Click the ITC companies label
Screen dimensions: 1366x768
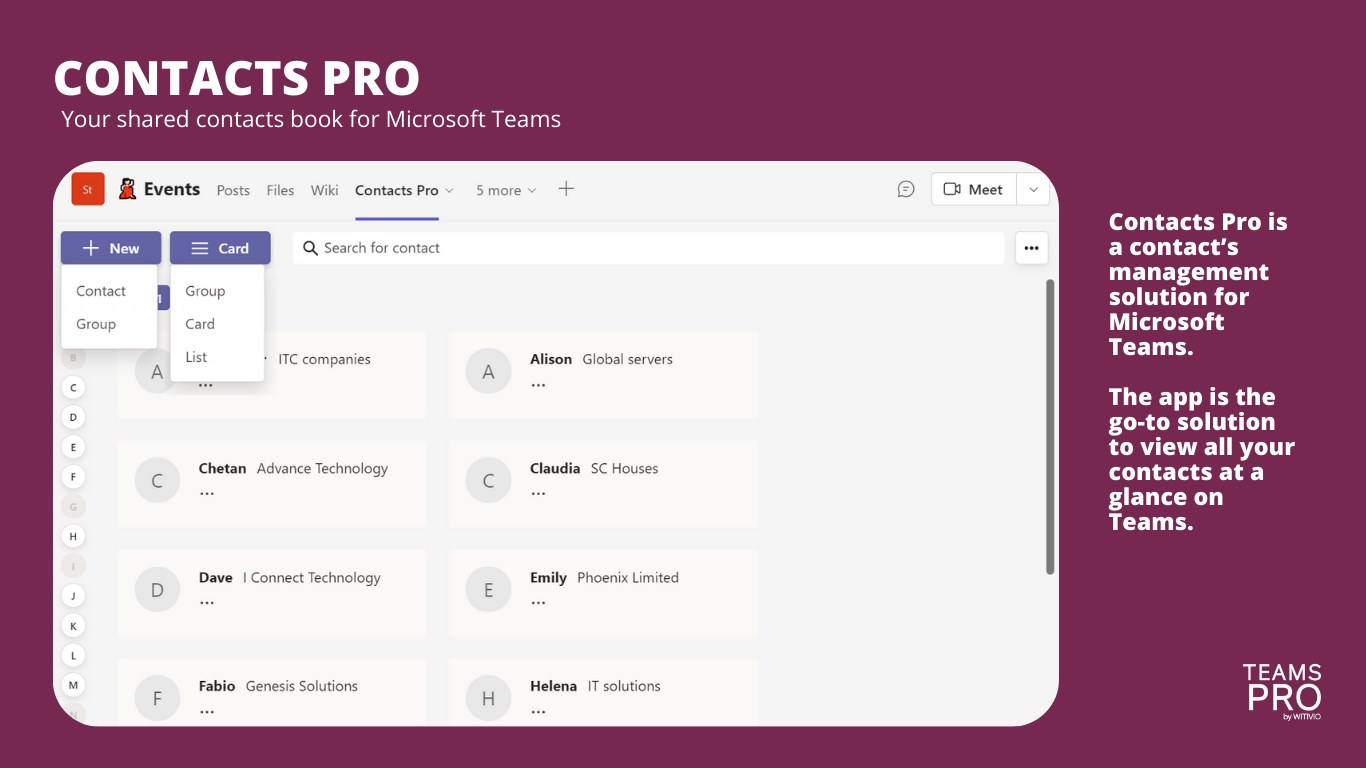click(324, 359)
